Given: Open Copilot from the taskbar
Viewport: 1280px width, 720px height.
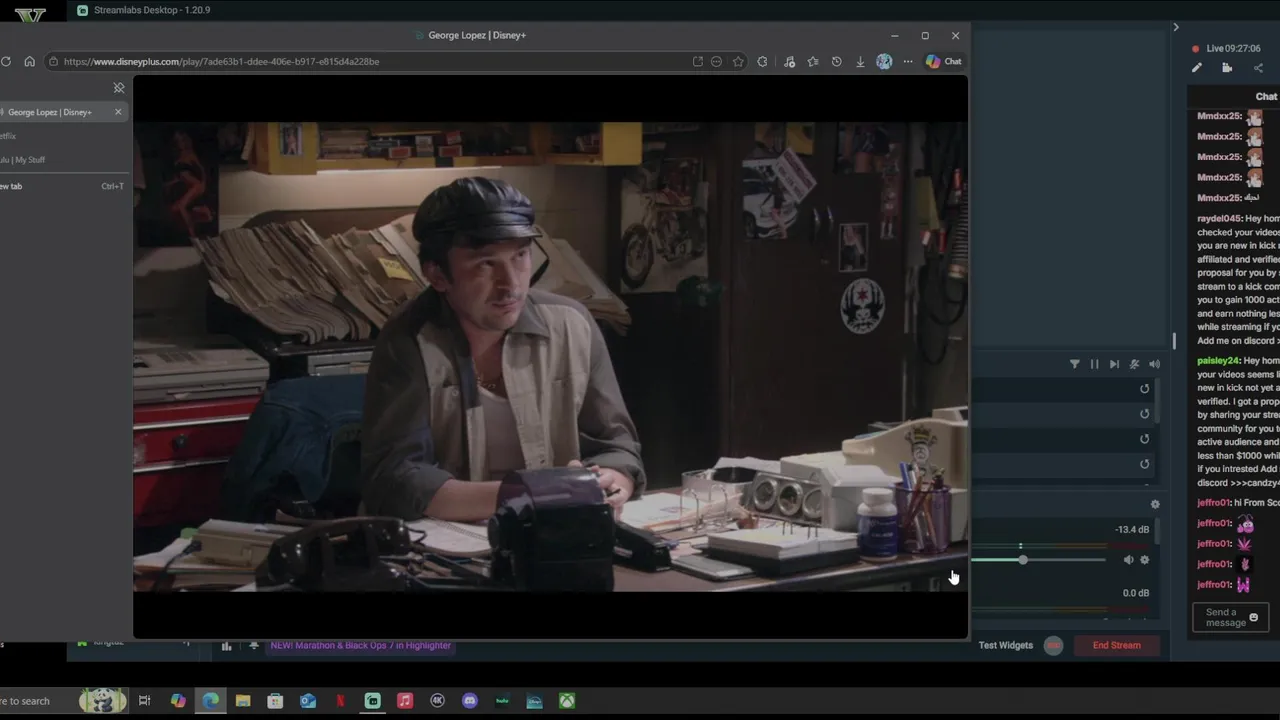Looking at the screenshot, I should (178, 701).
